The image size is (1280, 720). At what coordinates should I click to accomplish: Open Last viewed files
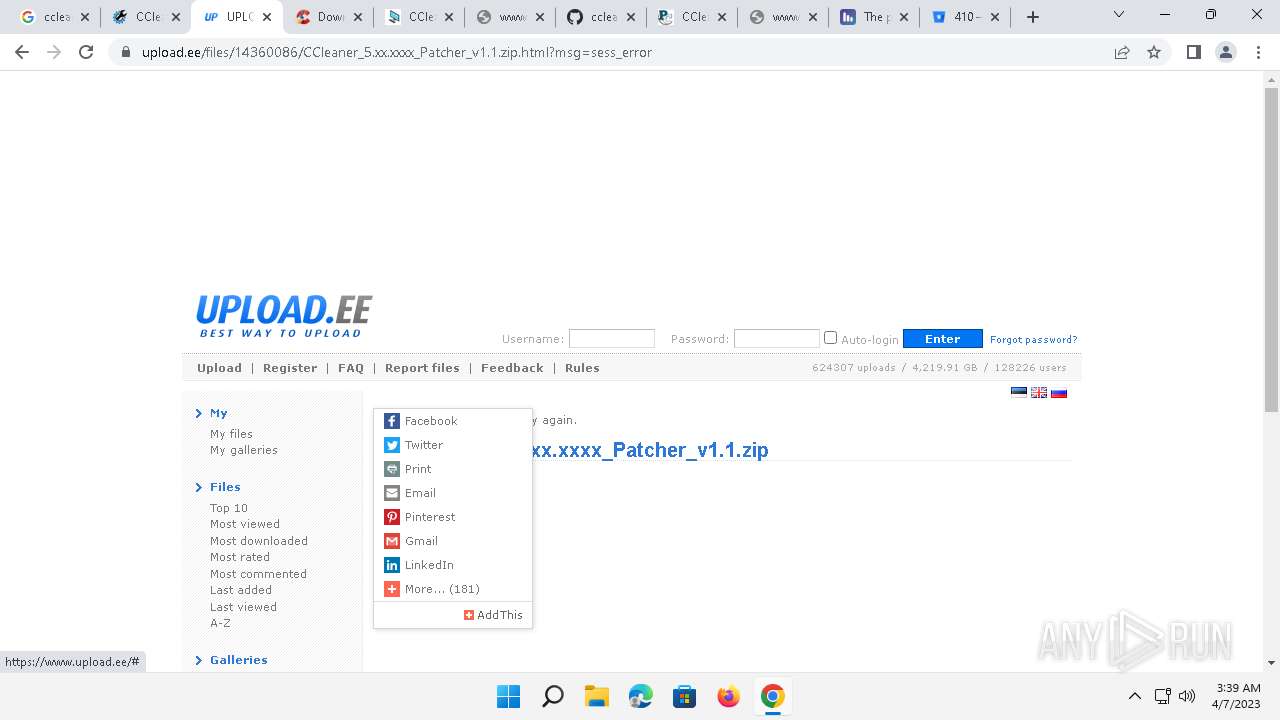[243, 607]
